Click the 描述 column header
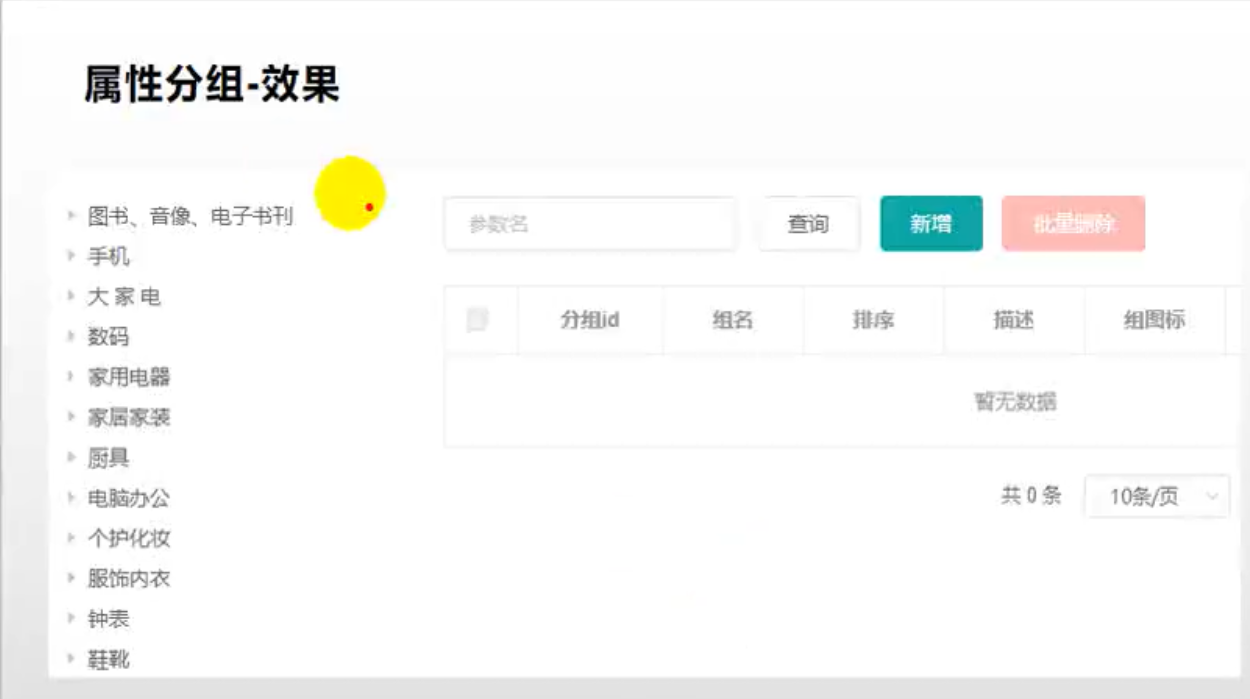Viewport: 1250px width, 699px height. tap(1013, 320)
